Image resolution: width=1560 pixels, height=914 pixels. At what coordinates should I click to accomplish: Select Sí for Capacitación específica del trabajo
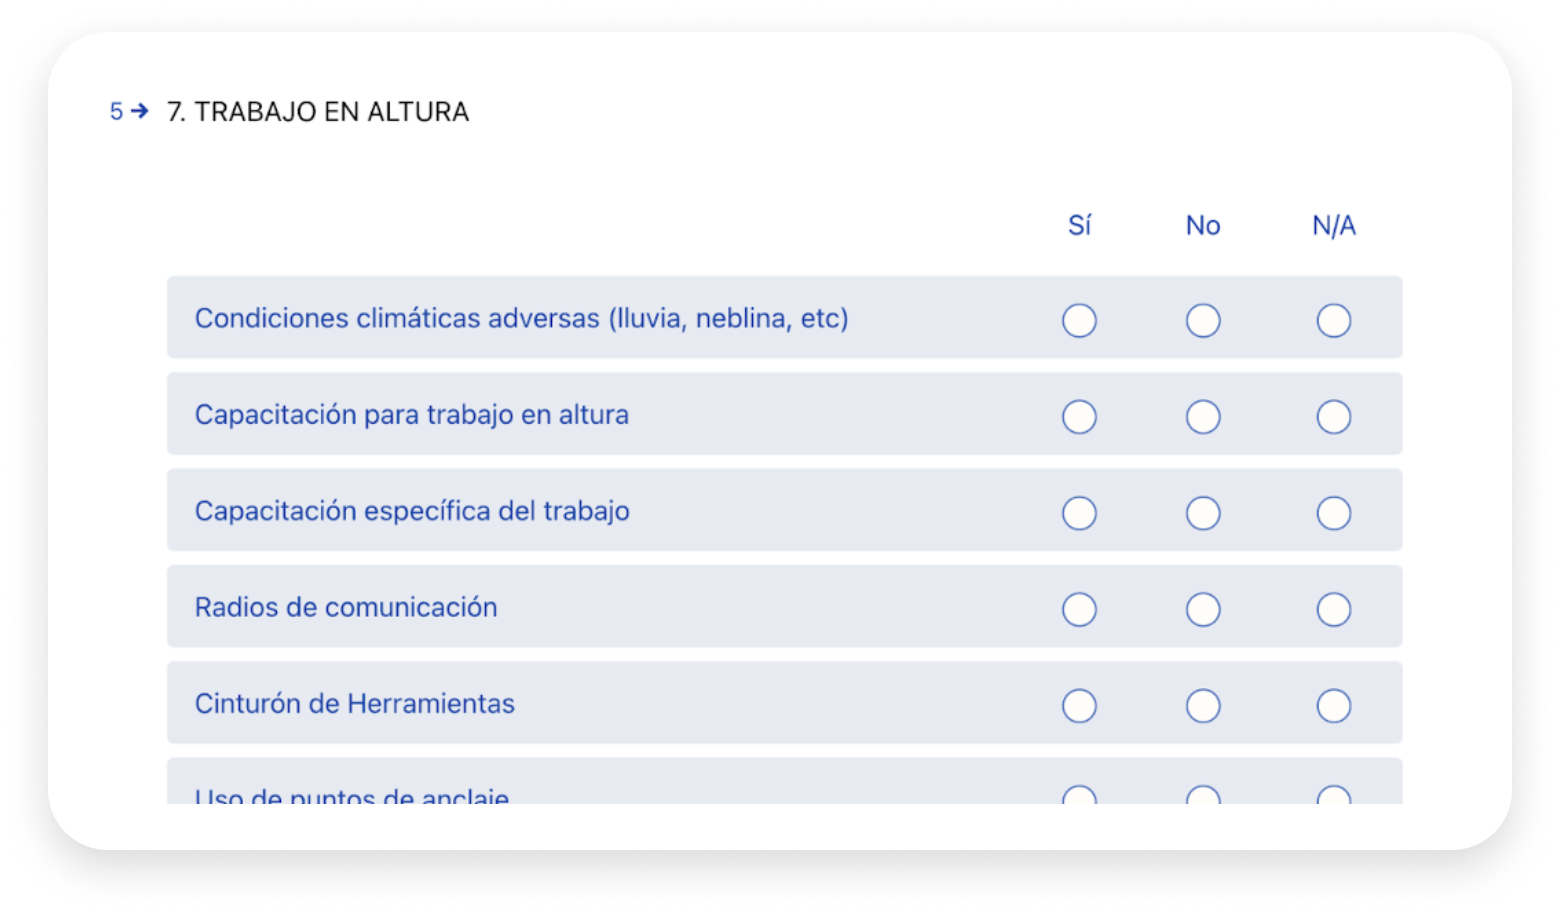point(1079,513)
